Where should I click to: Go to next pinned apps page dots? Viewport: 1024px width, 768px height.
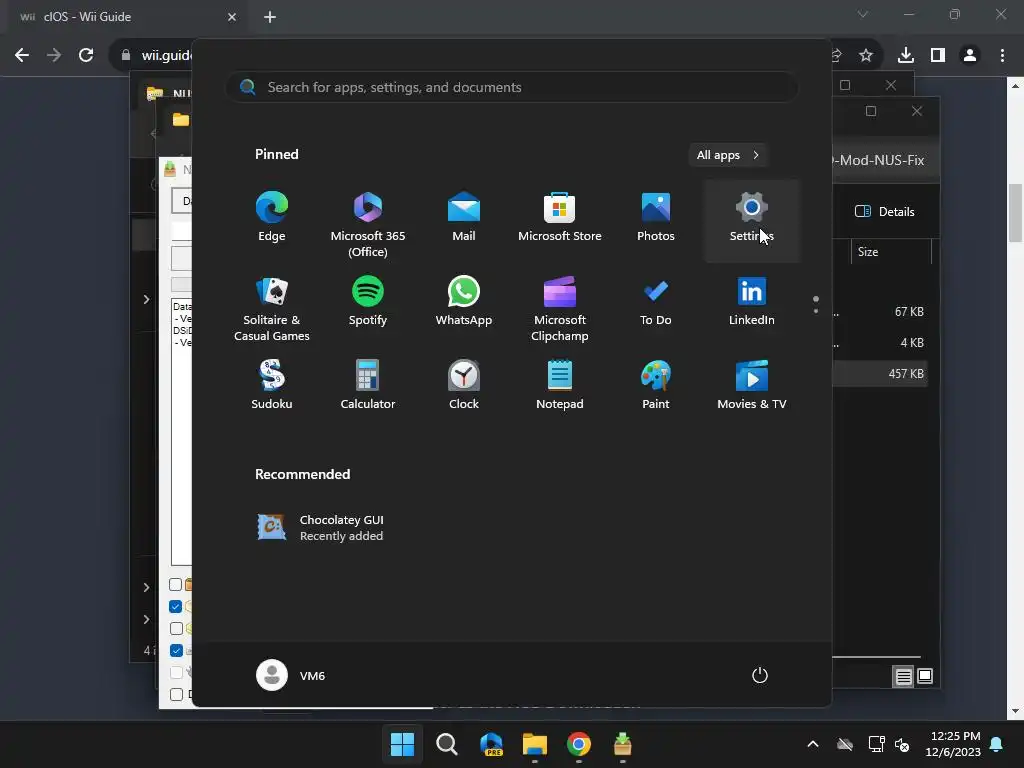click(816, 304)
